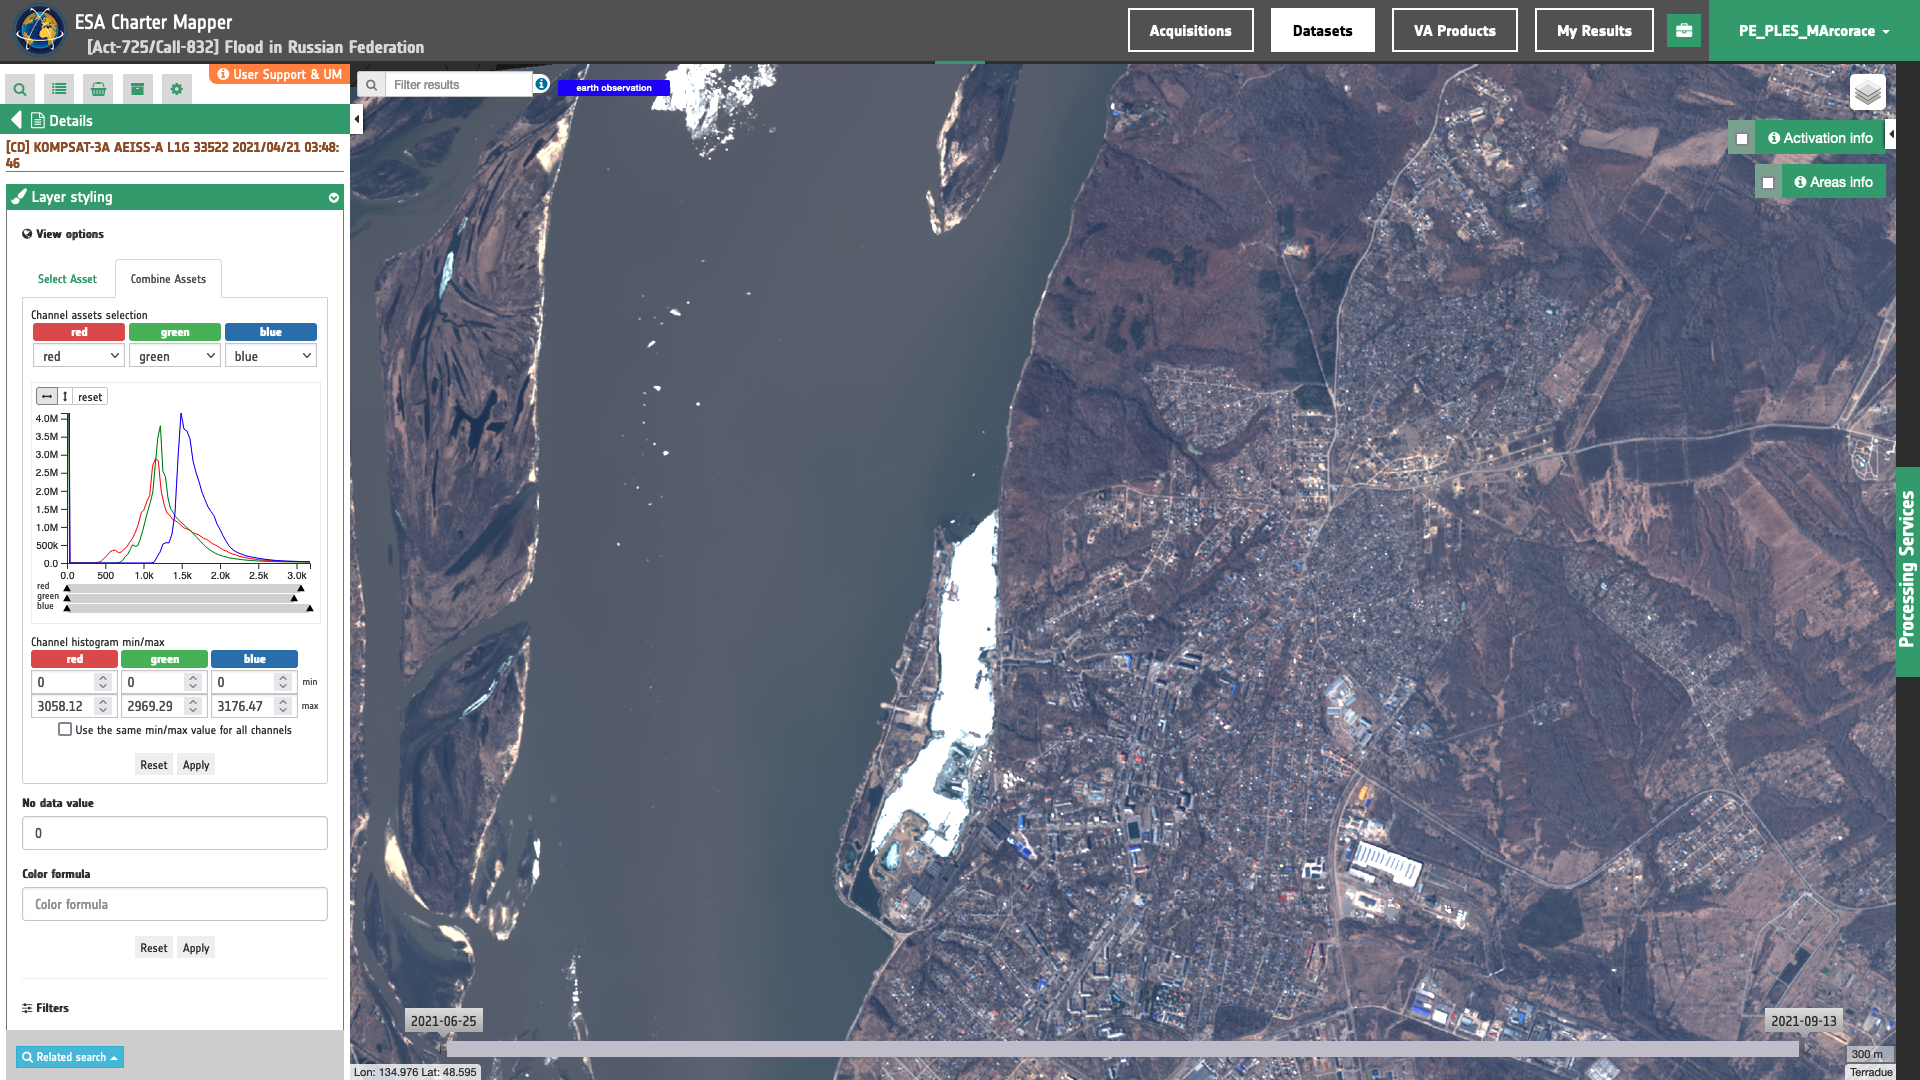Open the Activation info panel

point(1820,138)
